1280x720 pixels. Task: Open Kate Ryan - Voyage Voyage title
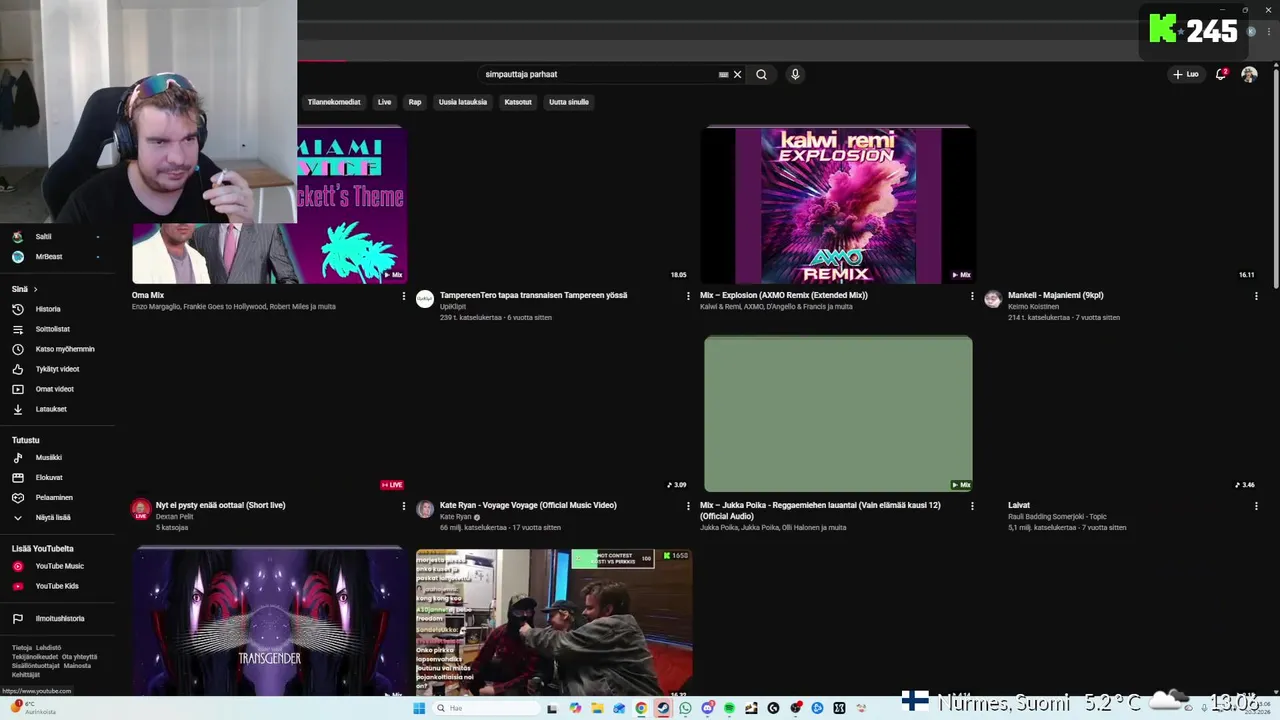click(528, 505)
